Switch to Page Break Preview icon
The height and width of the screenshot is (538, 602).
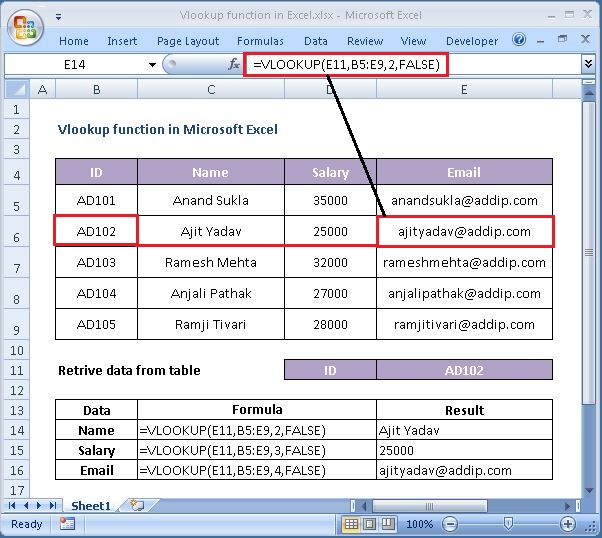tap(388, 524)
